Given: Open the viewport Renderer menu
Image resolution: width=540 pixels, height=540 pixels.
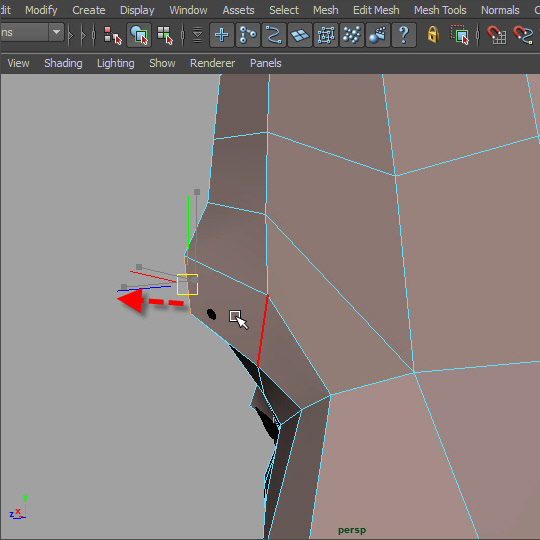Looking at the screenshot, I should coord(212,63).
